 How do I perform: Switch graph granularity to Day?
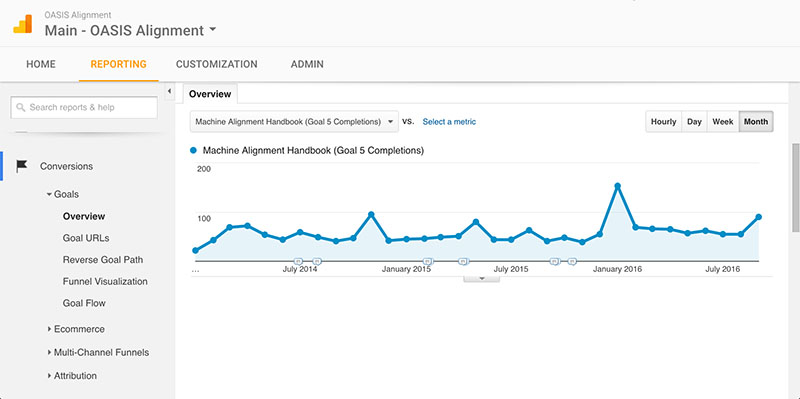point(694,122)
